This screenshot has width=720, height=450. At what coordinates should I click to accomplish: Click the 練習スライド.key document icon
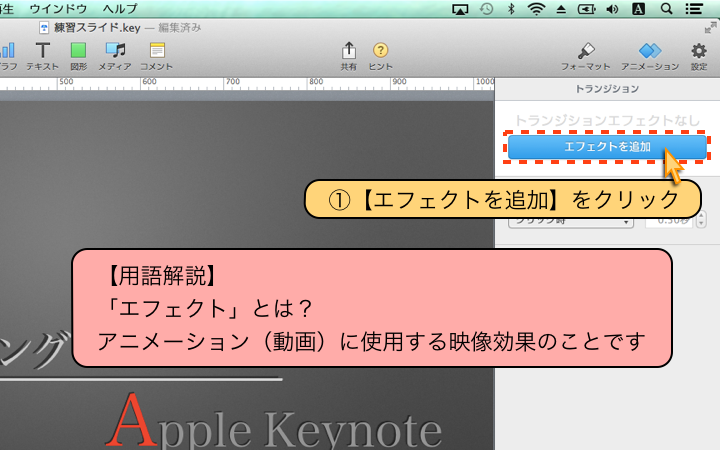[x=44, y=28]
